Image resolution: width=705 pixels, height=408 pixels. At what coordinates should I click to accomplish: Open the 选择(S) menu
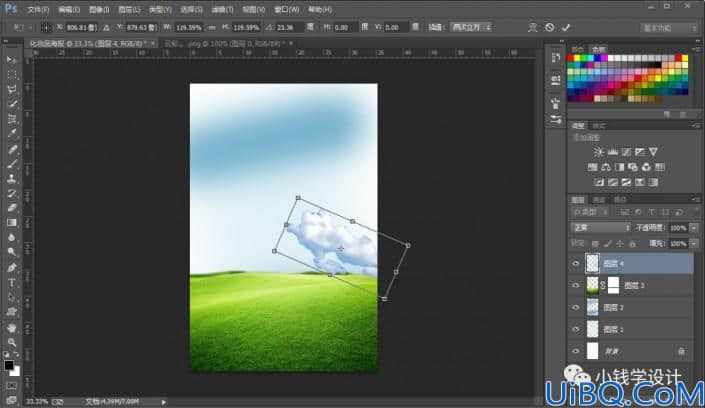pyautogui.click(x=191, y=9)
